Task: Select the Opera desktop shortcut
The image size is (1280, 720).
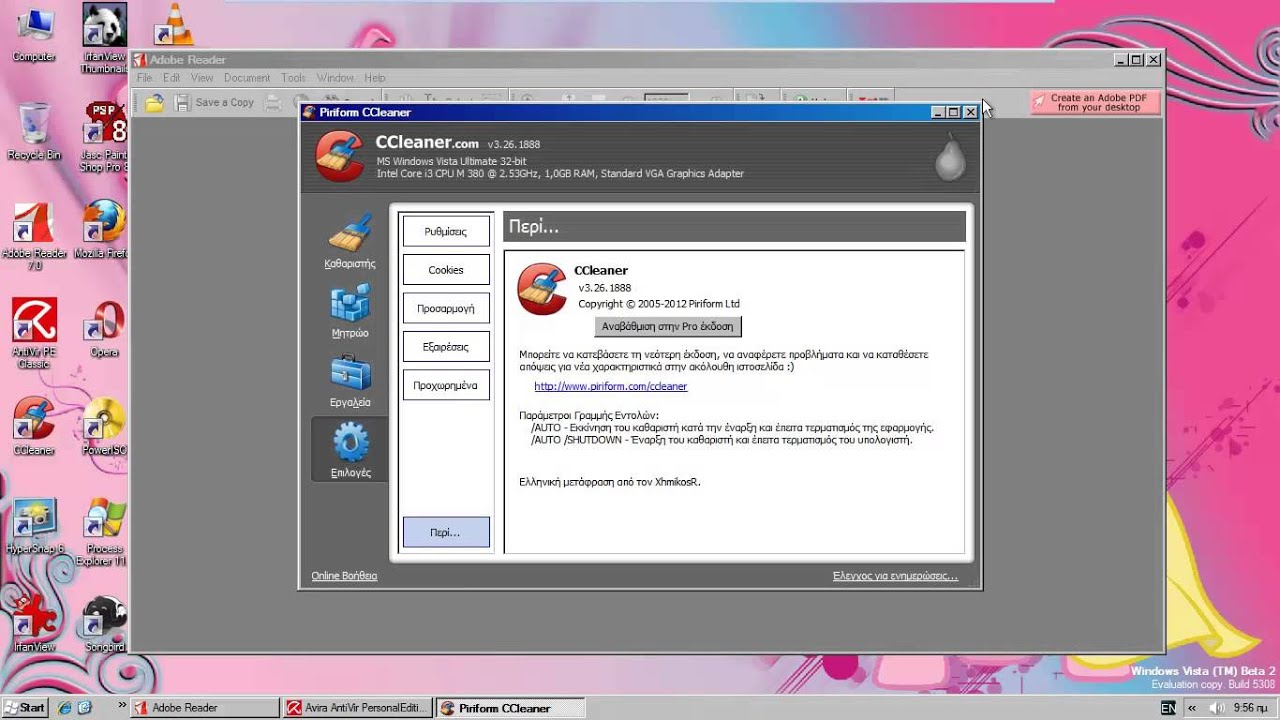Action: point(104,328)
